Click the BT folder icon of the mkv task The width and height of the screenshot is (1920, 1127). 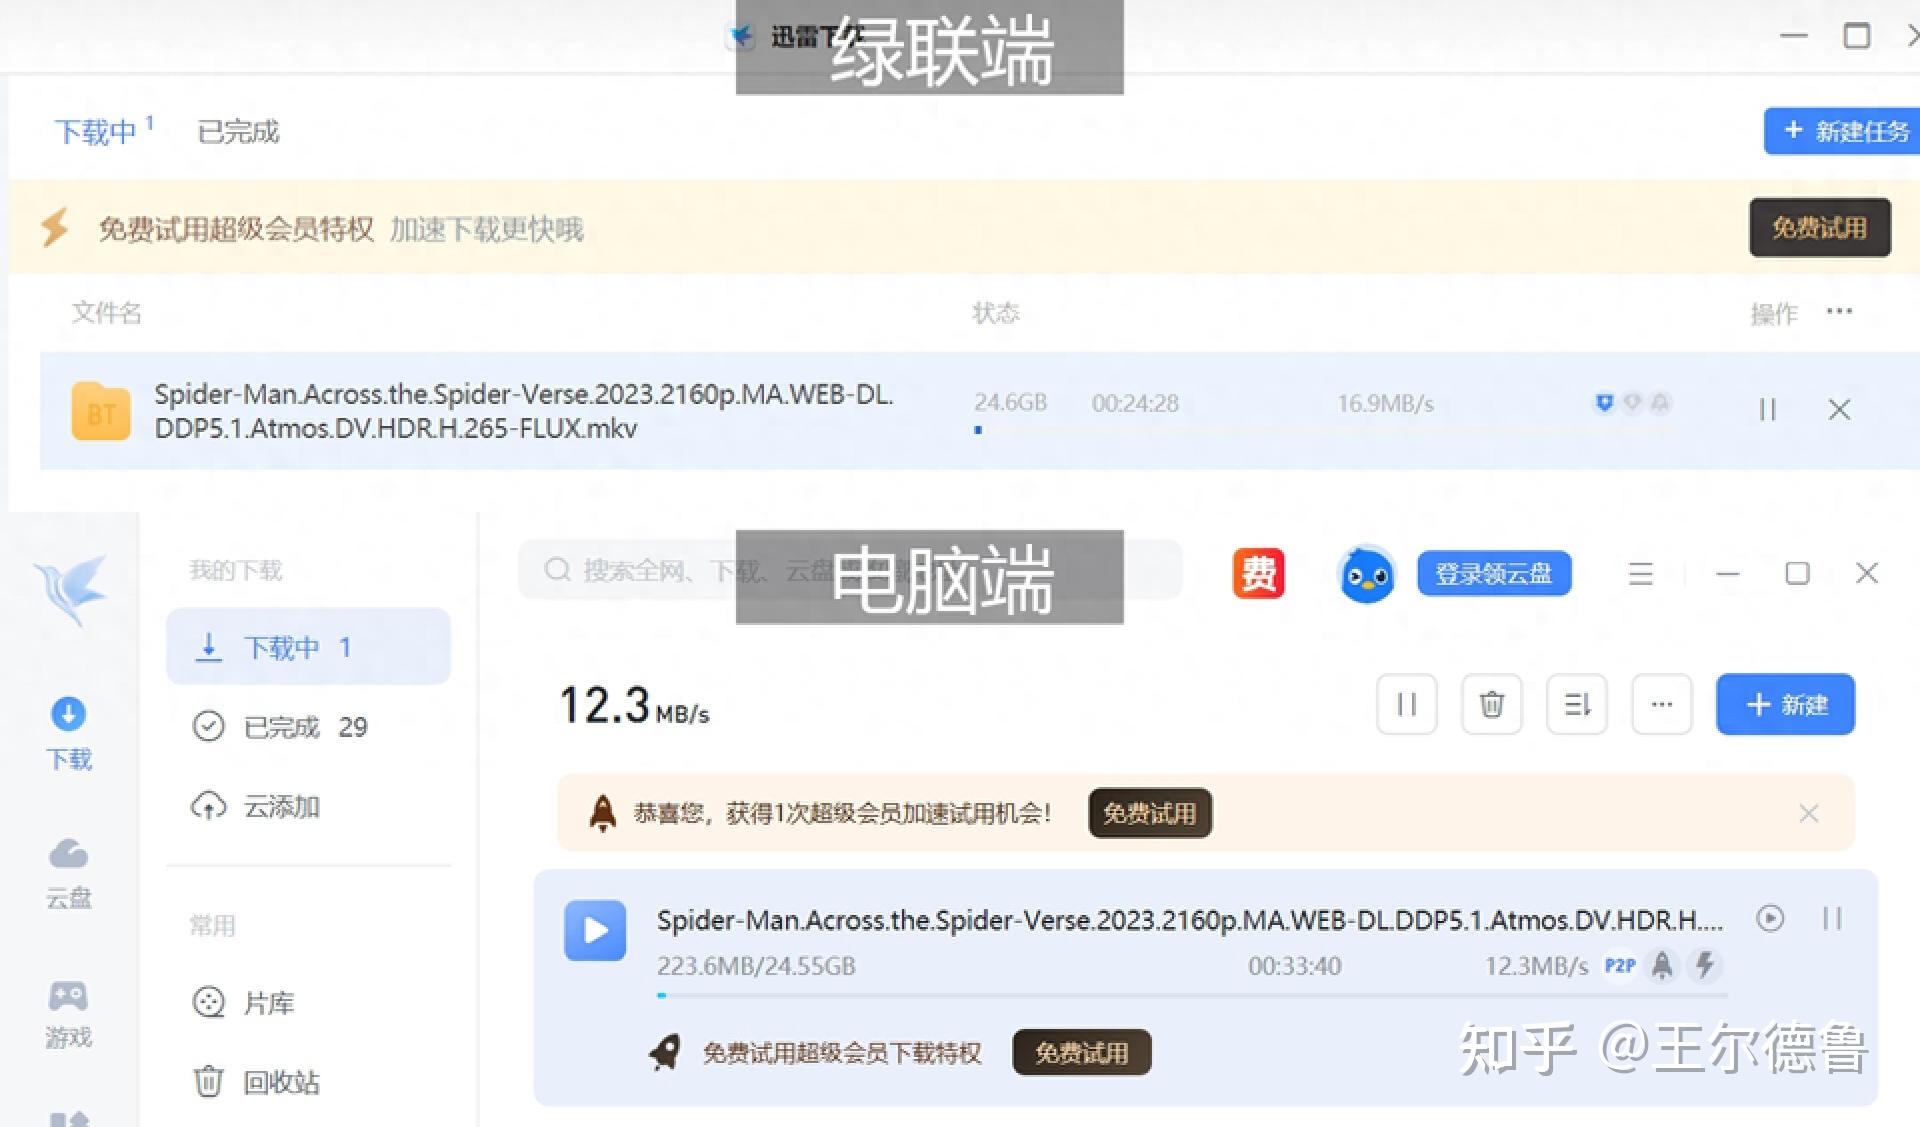coord(101,411)
